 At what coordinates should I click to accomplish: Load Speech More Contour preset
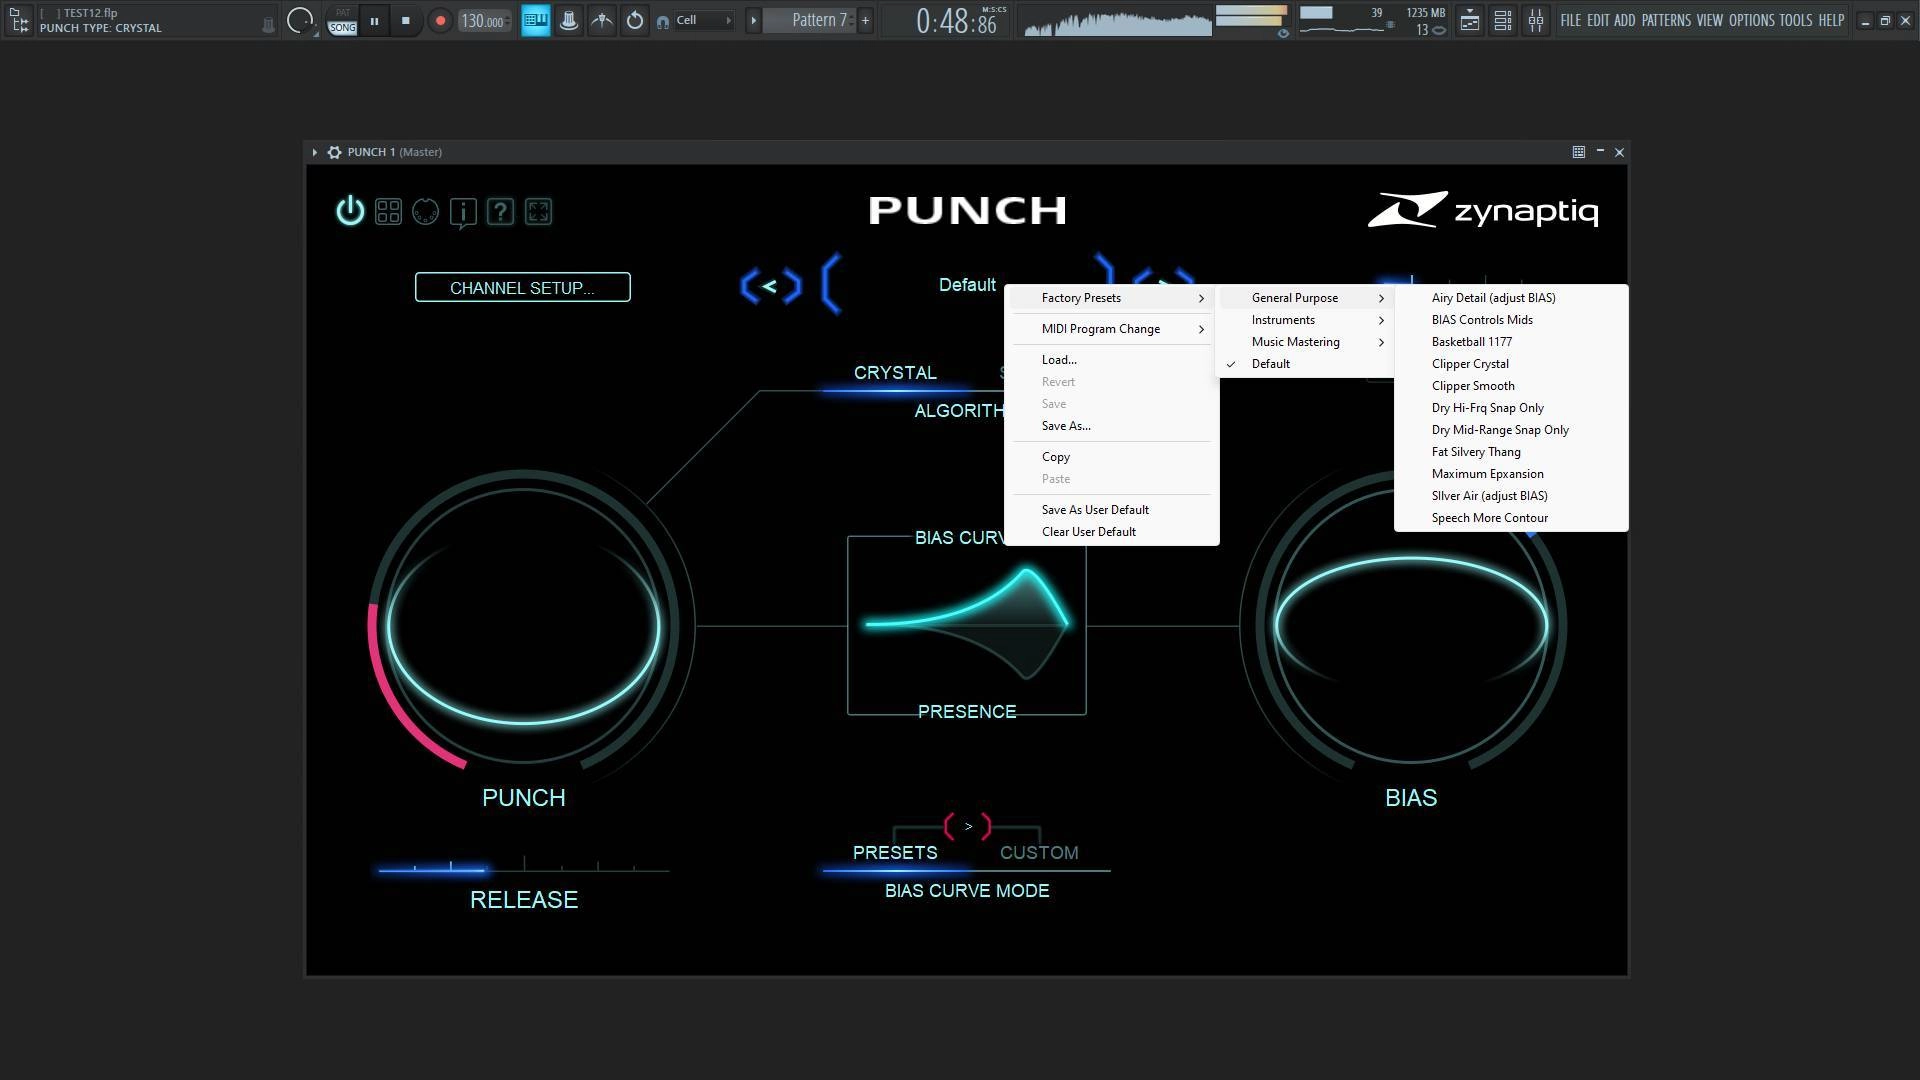[x=1511, y=518]
